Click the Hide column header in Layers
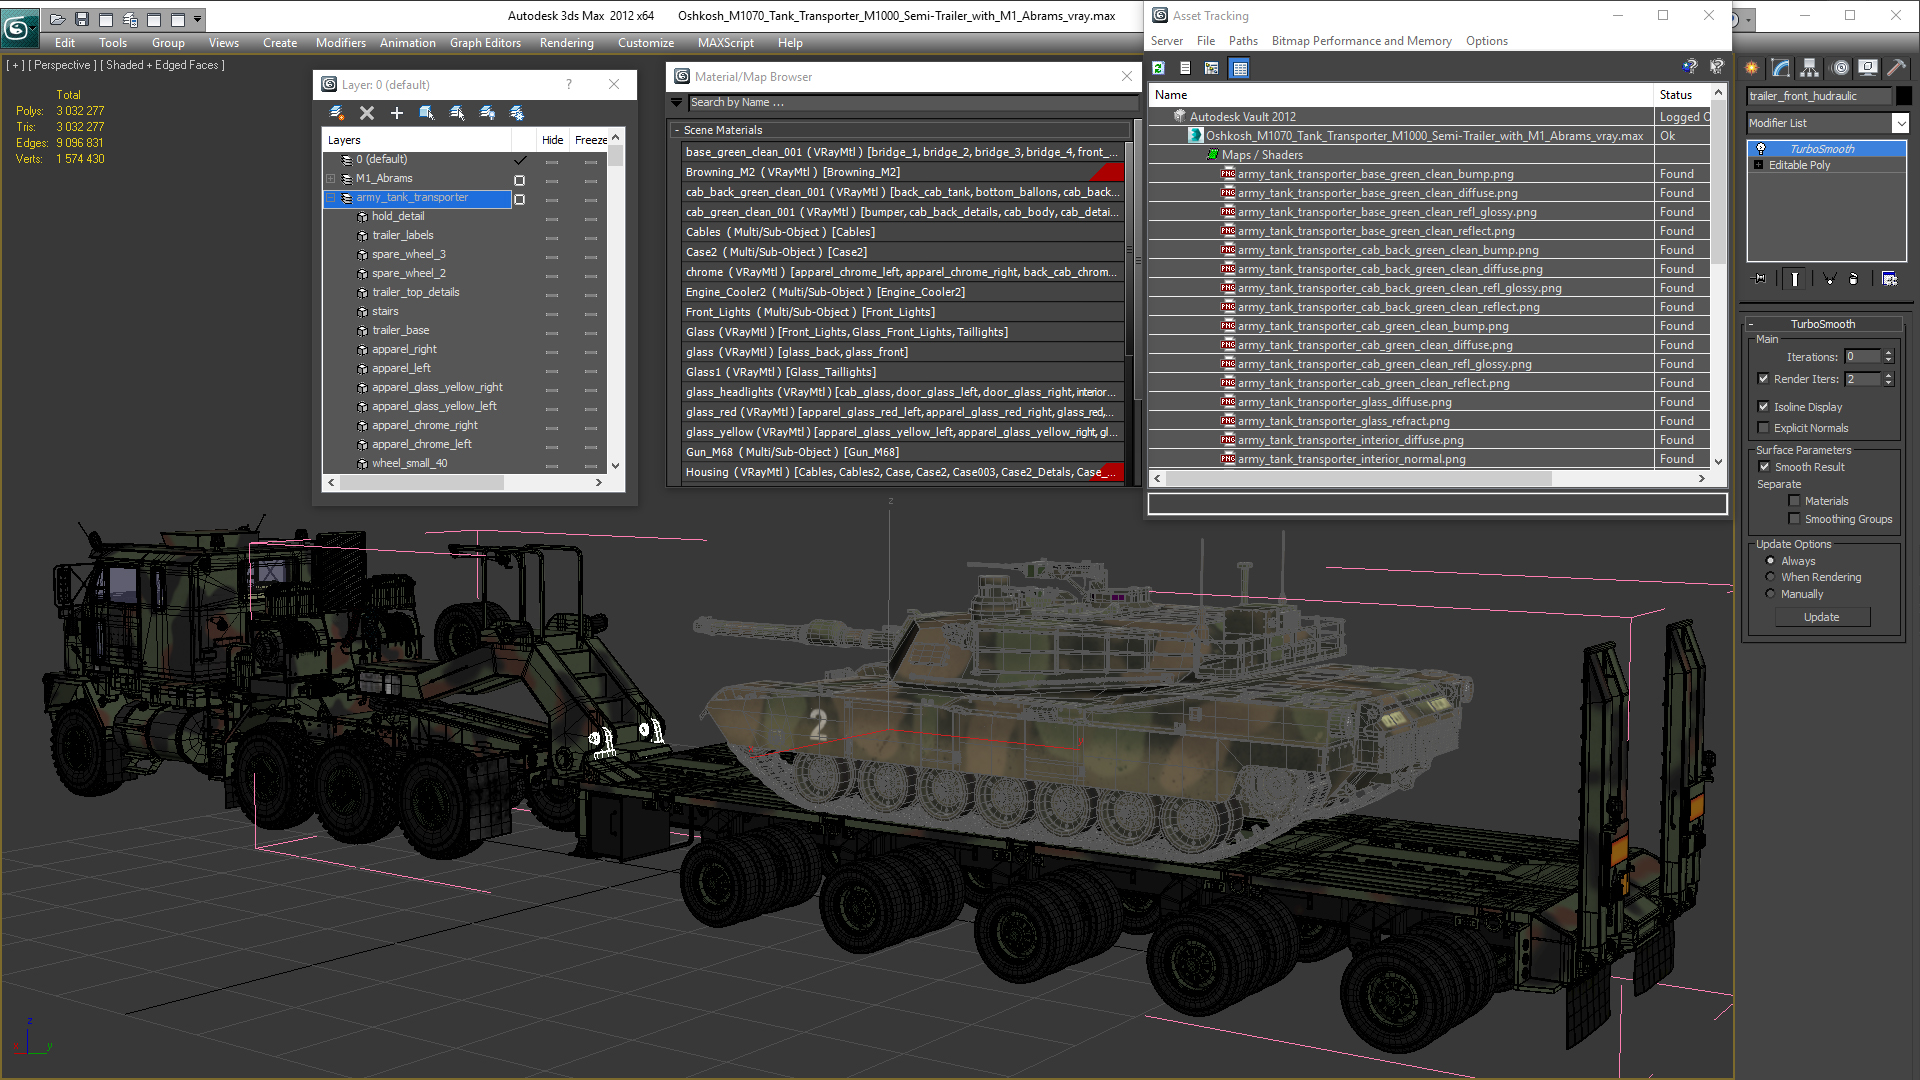The height and width of the screenshot is (1080, 1920). (x=552, y=140)
